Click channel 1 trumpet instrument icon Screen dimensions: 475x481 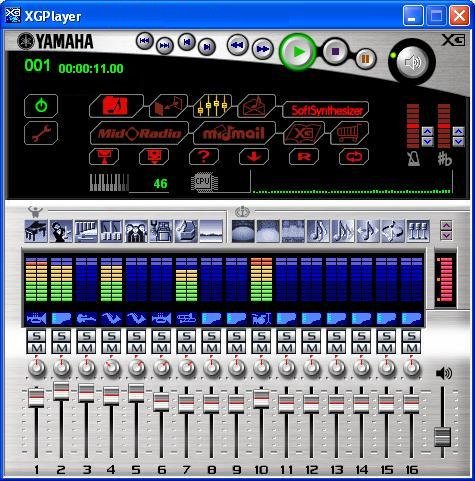(36, 319)
